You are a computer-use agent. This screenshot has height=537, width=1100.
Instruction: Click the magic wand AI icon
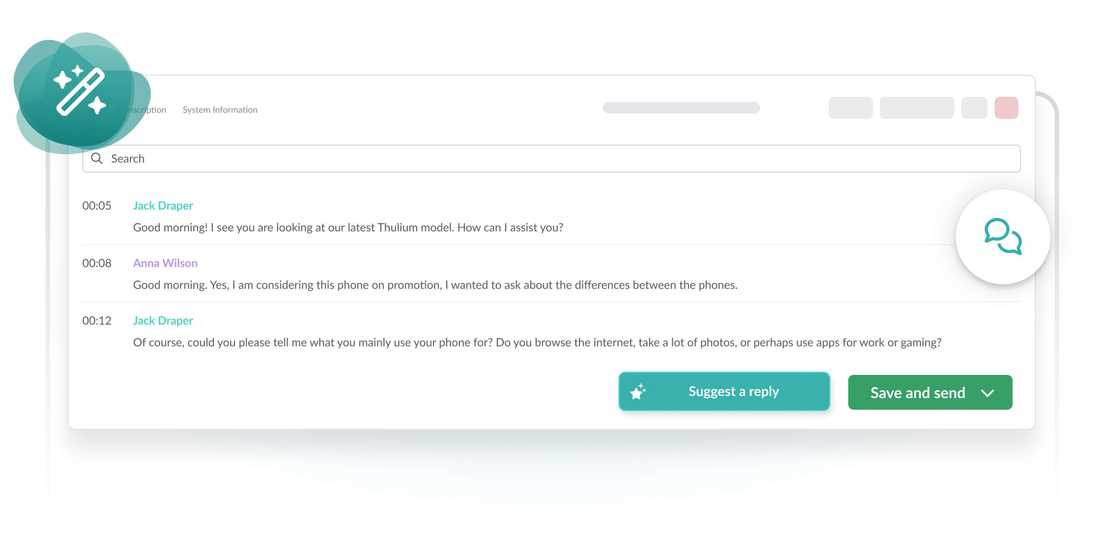point(81,91)
